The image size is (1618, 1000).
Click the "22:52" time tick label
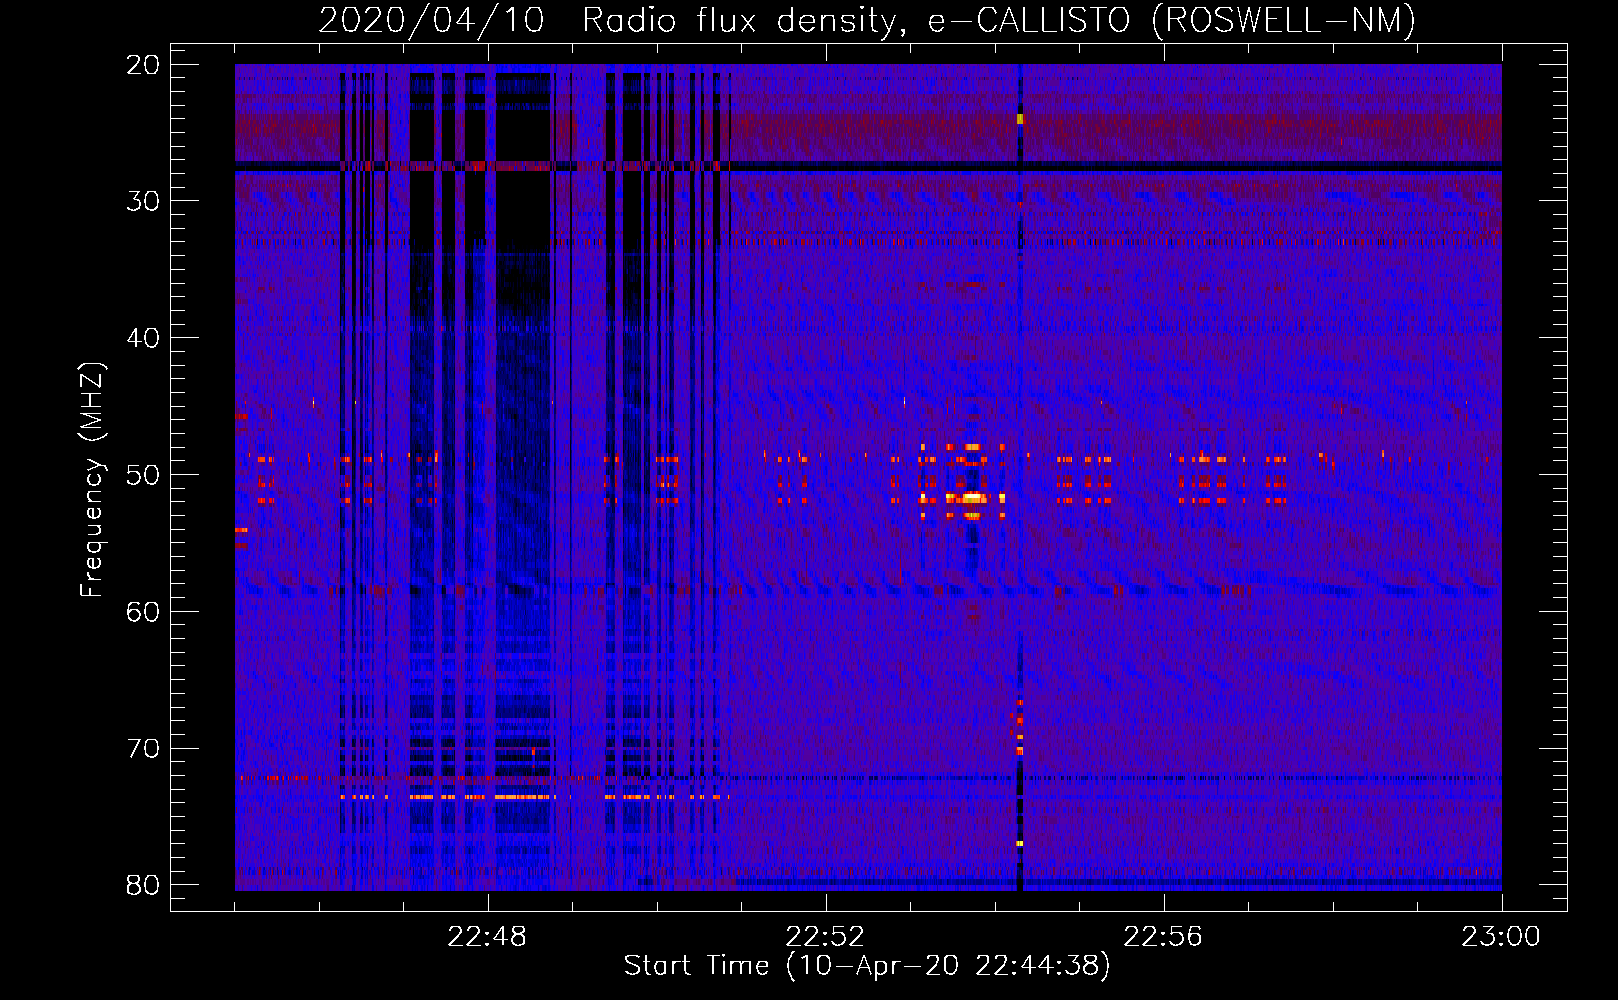click(x=825, y=937)
